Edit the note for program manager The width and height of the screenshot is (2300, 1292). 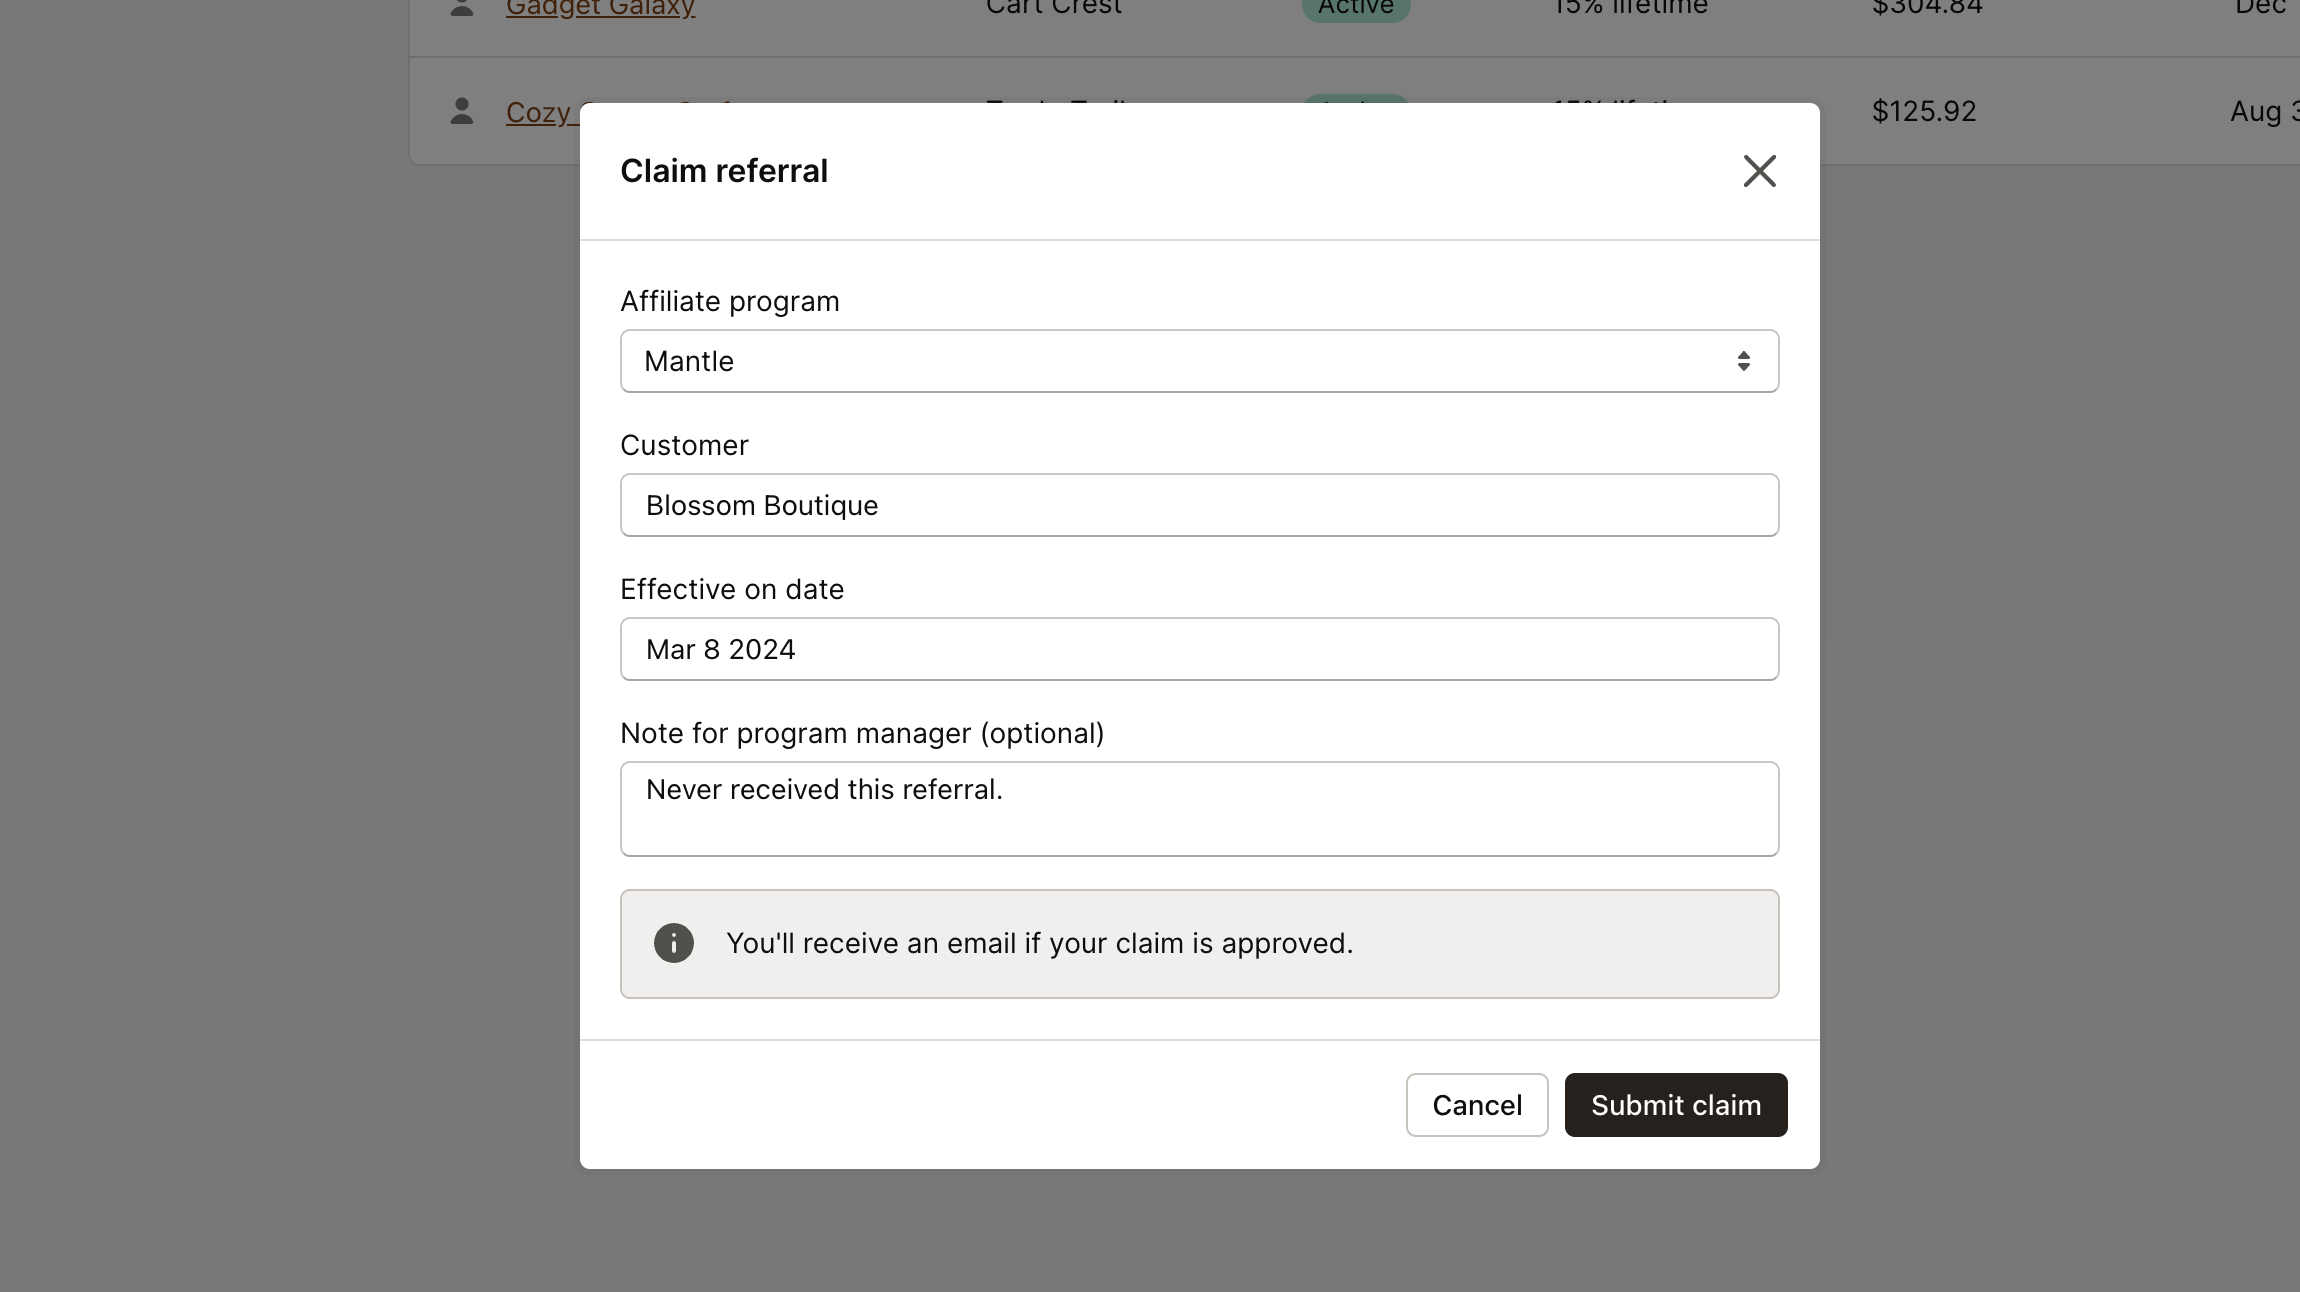1198,808
